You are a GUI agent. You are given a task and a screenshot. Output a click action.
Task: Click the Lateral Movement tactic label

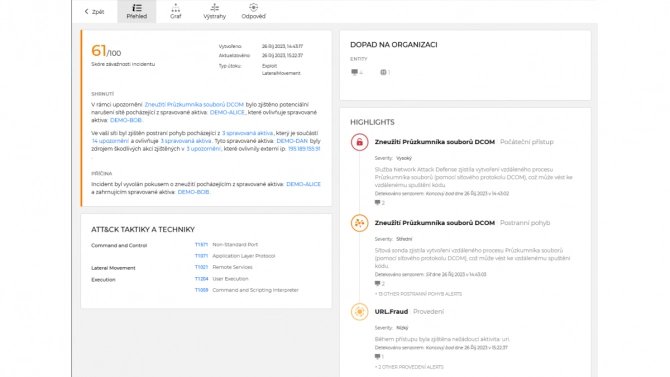point(113,268)
